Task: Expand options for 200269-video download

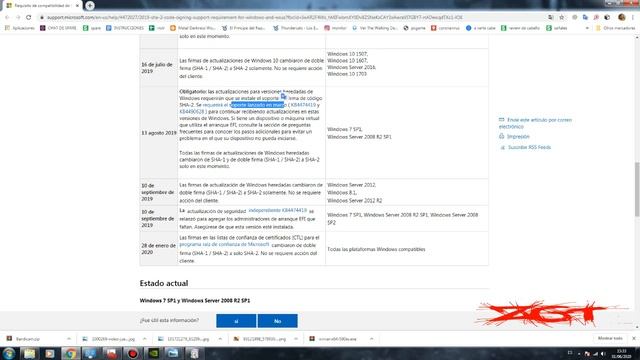Action: pos(144,339)
